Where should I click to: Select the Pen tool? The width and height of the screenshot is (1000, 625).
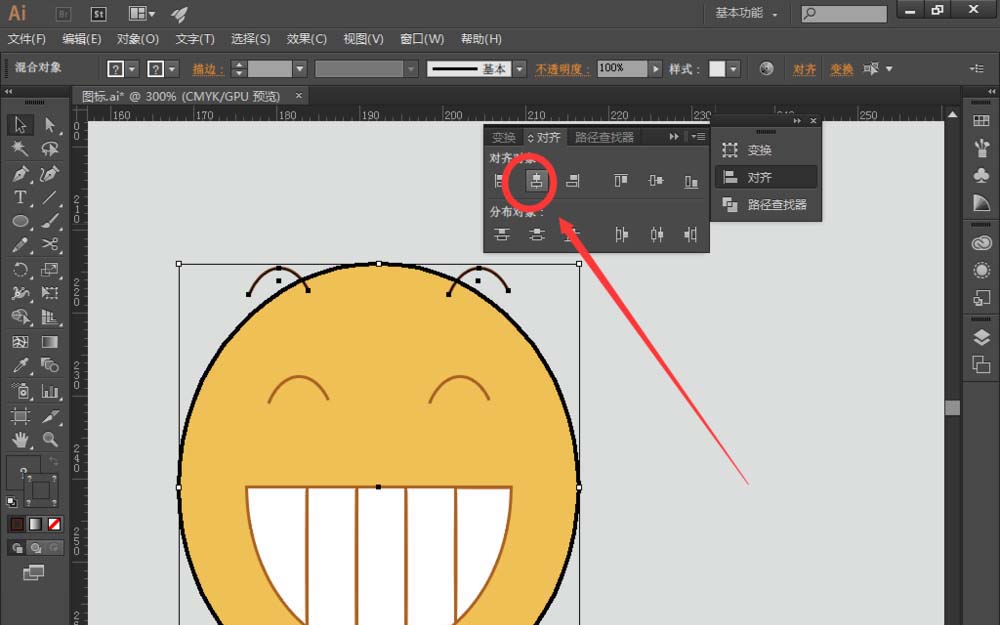click(x=20, y=173)
